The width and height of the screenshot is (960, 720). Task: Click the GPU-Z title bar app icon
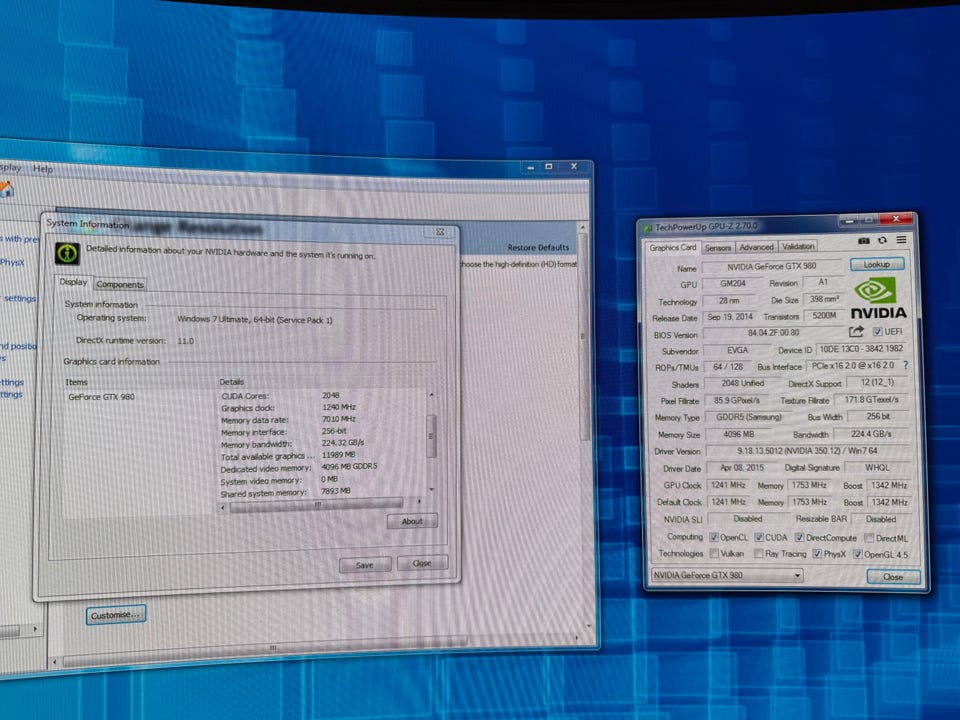click(647, 228)
